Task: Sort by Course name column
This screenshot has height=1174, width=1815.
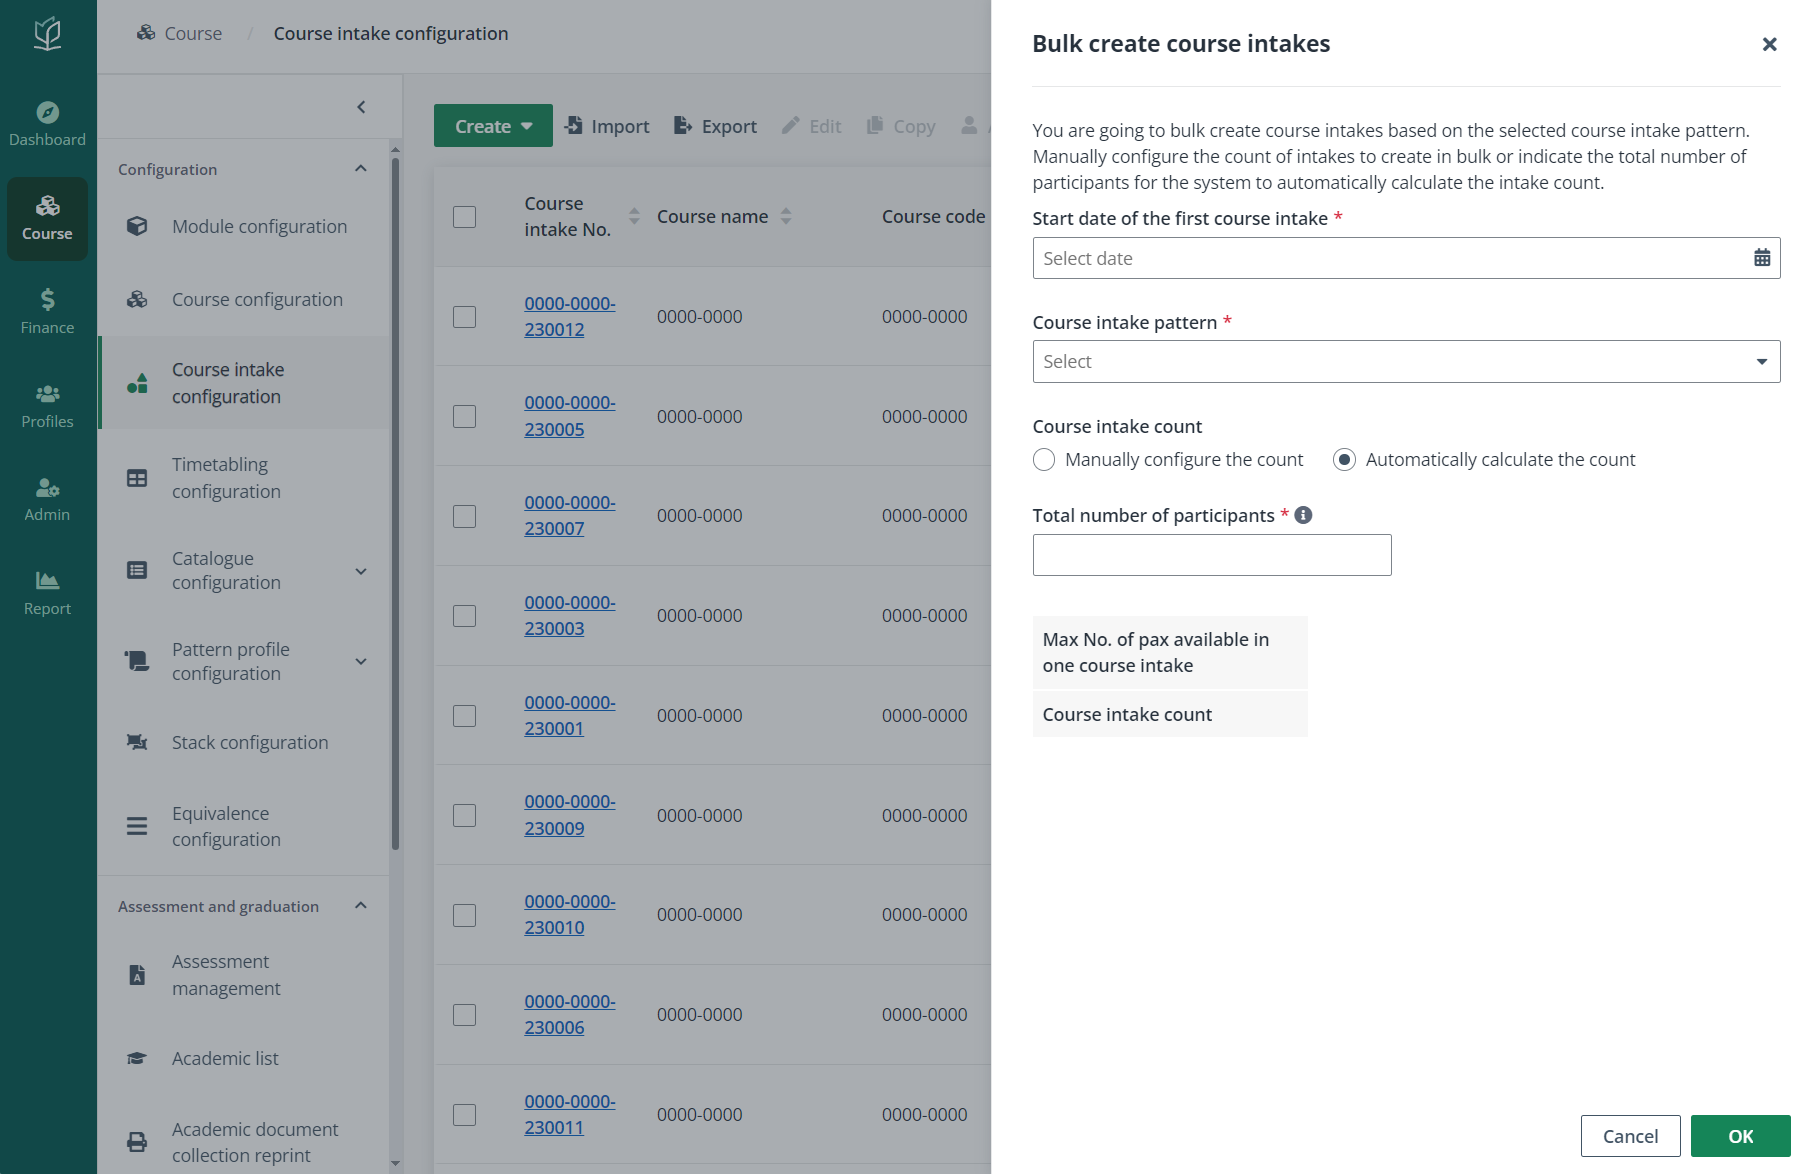Action: coord(786,216)
